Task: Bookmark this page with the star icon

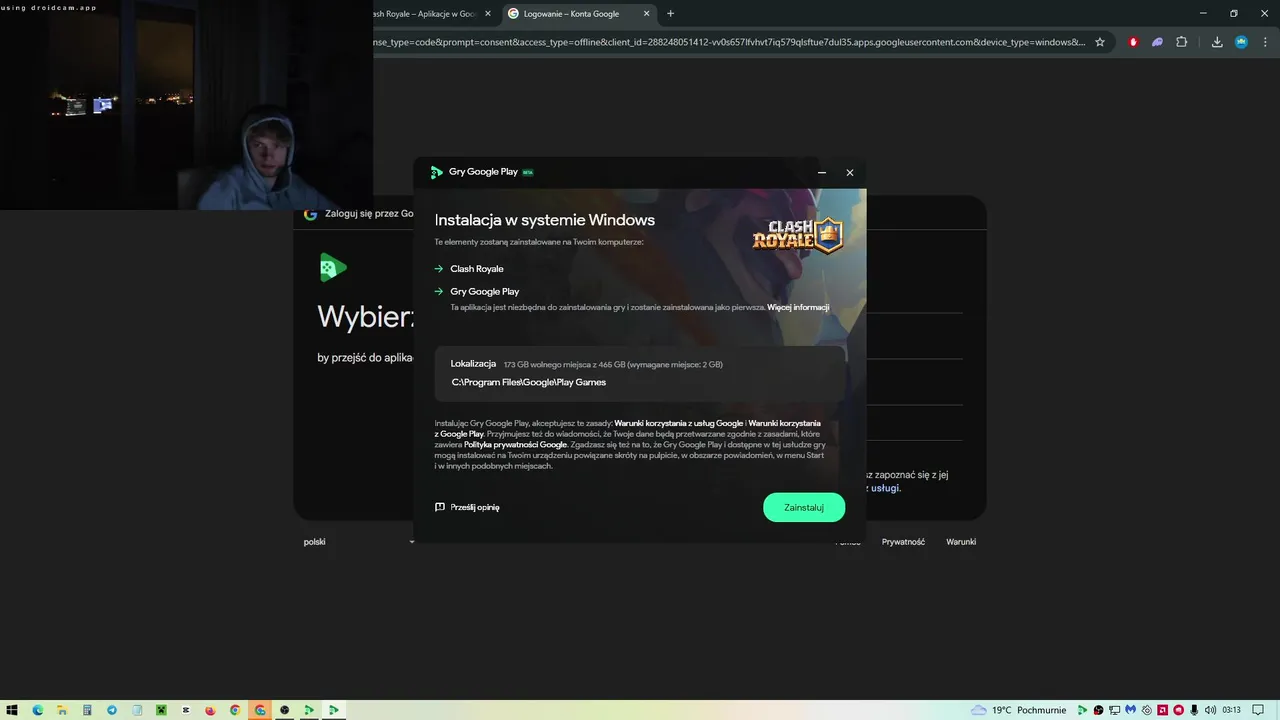Action: [1100, 42]
